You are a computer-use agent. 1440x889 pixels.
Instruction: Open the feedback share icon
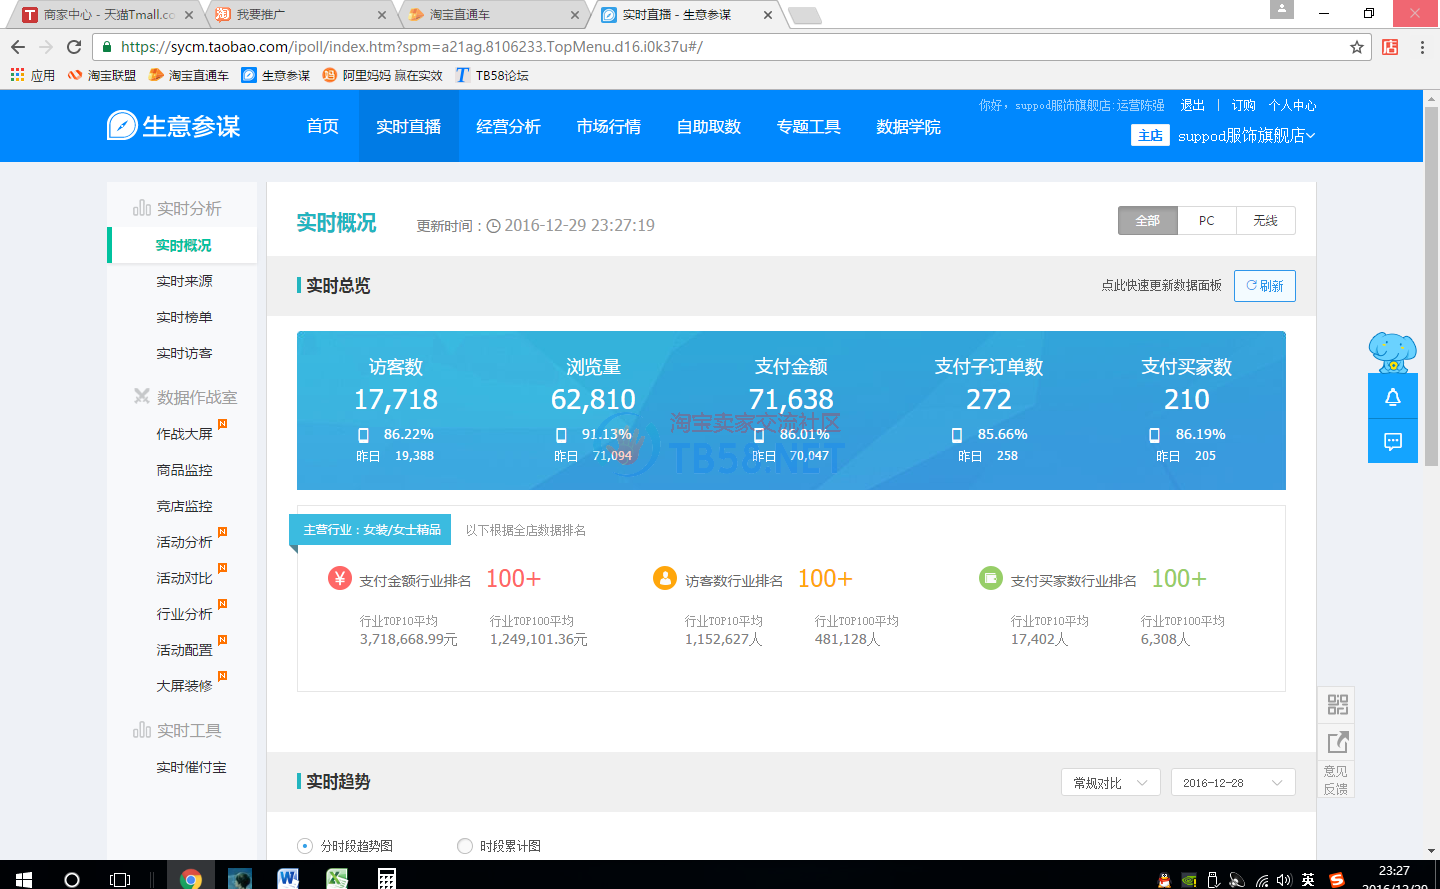click(1337, 742)
